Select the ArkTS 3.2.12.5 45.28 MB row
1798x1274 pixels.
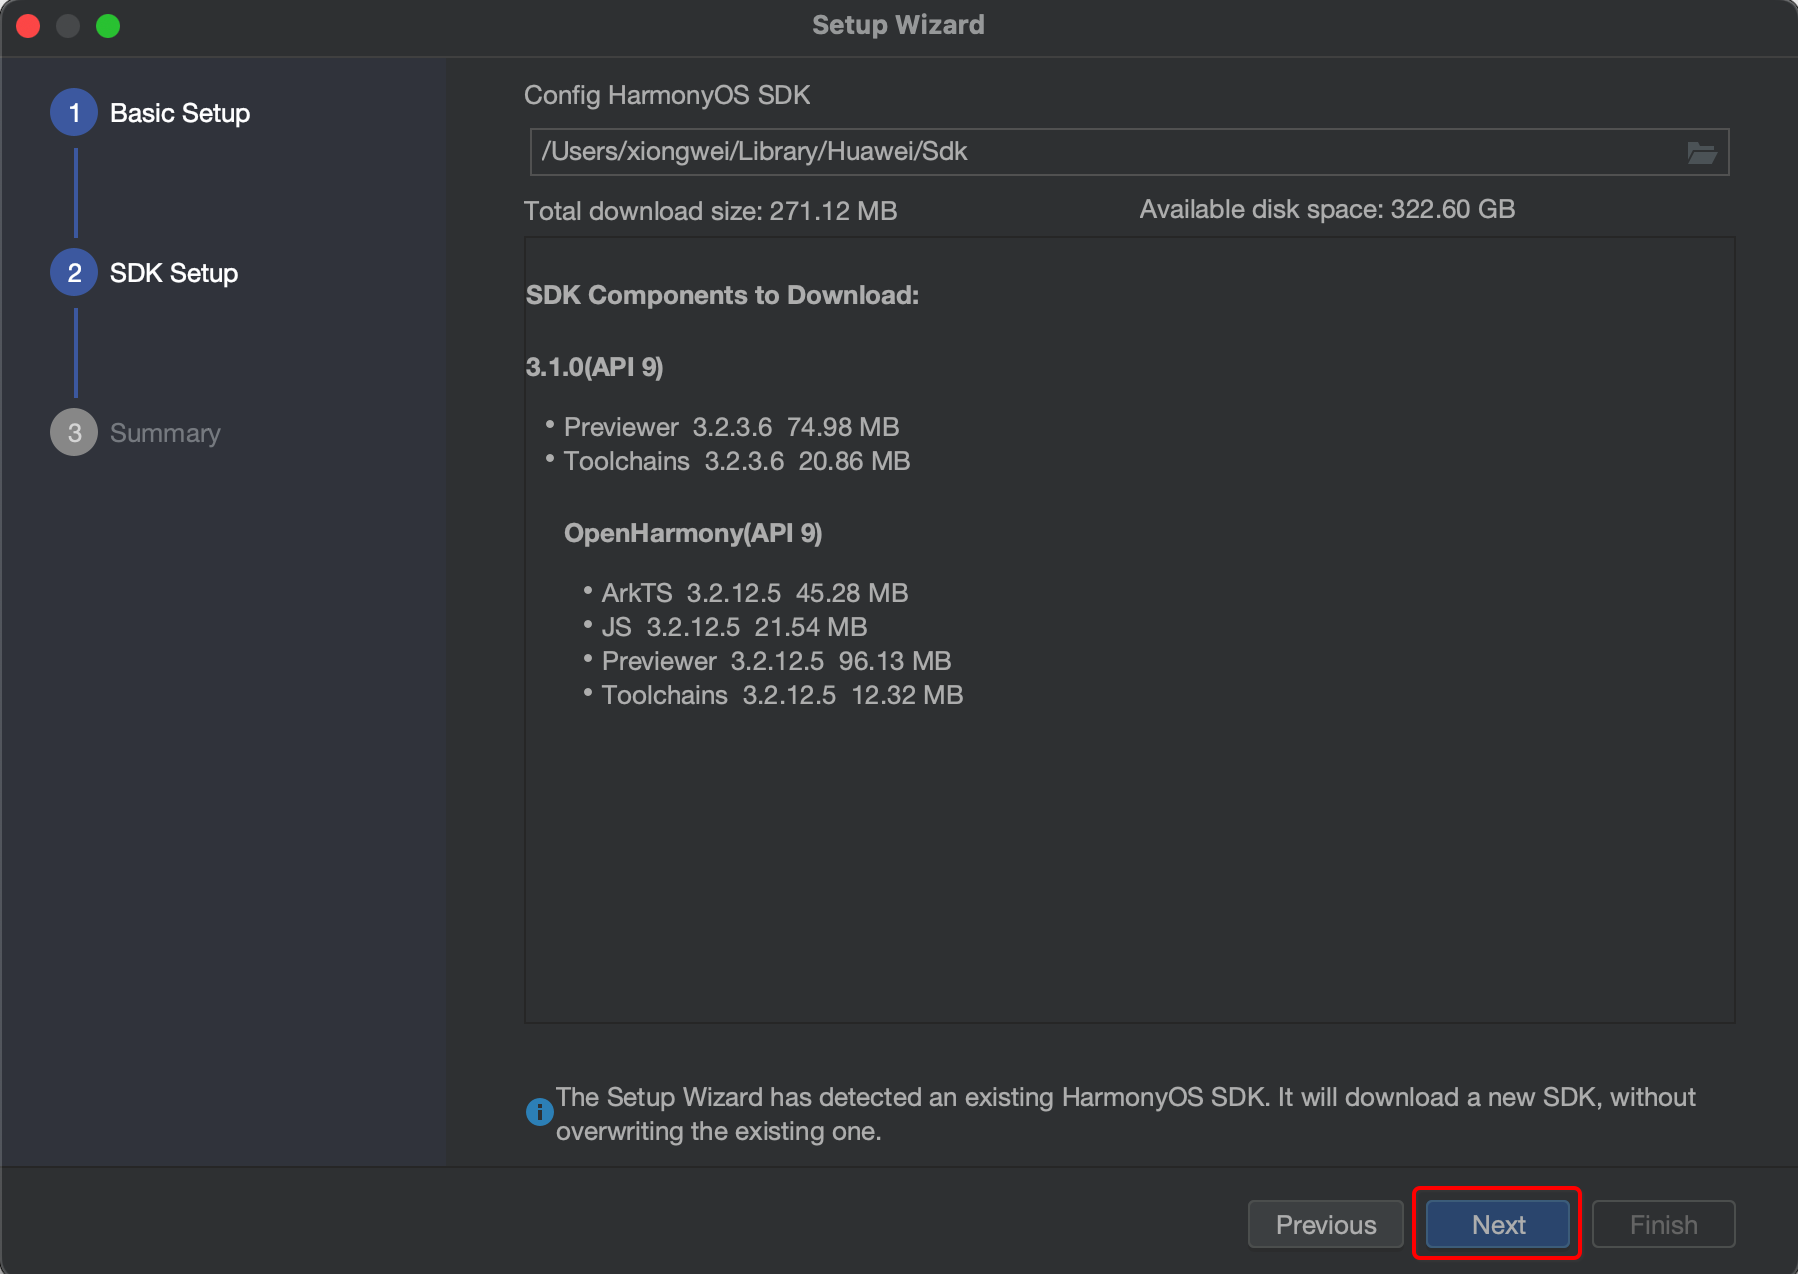[x=754, y=593]
